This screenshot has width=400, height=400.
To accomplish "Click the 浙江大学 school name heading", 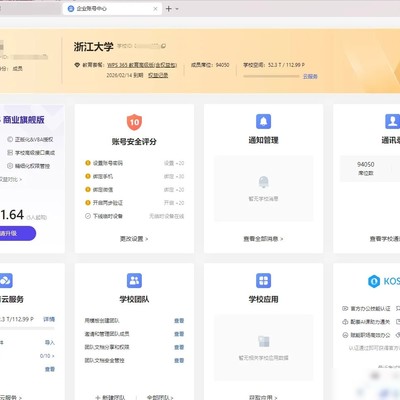I will click(x=94, y=47).
